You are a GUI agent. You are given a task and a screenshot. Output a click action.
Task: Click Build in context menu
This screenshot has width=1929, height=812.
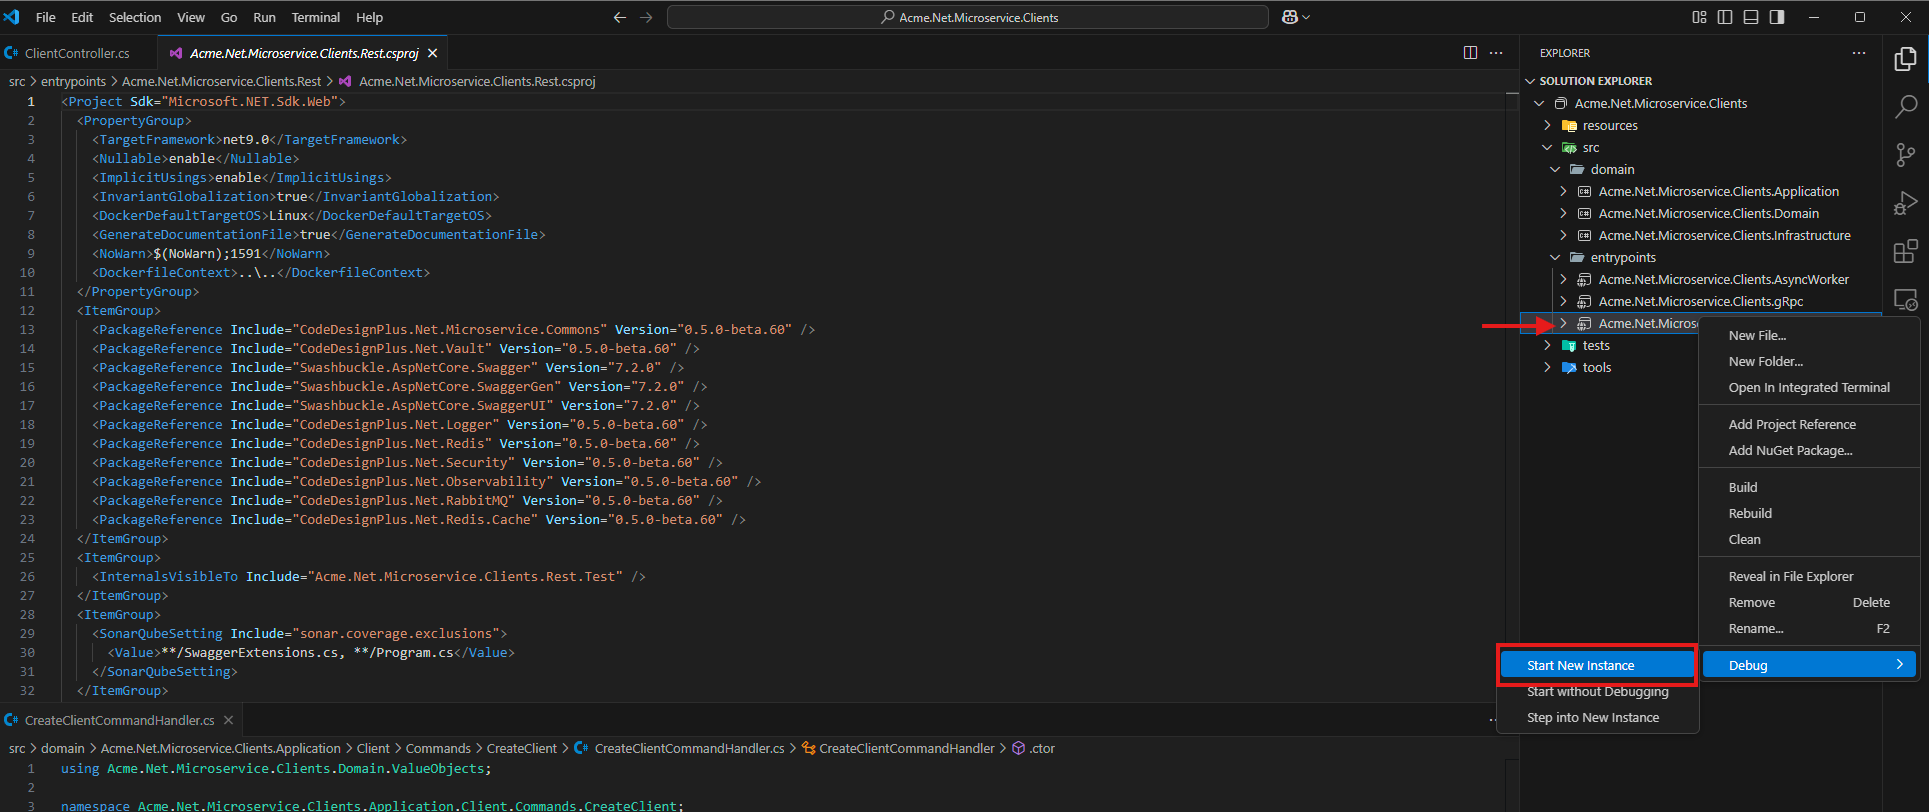[1809, 487]
